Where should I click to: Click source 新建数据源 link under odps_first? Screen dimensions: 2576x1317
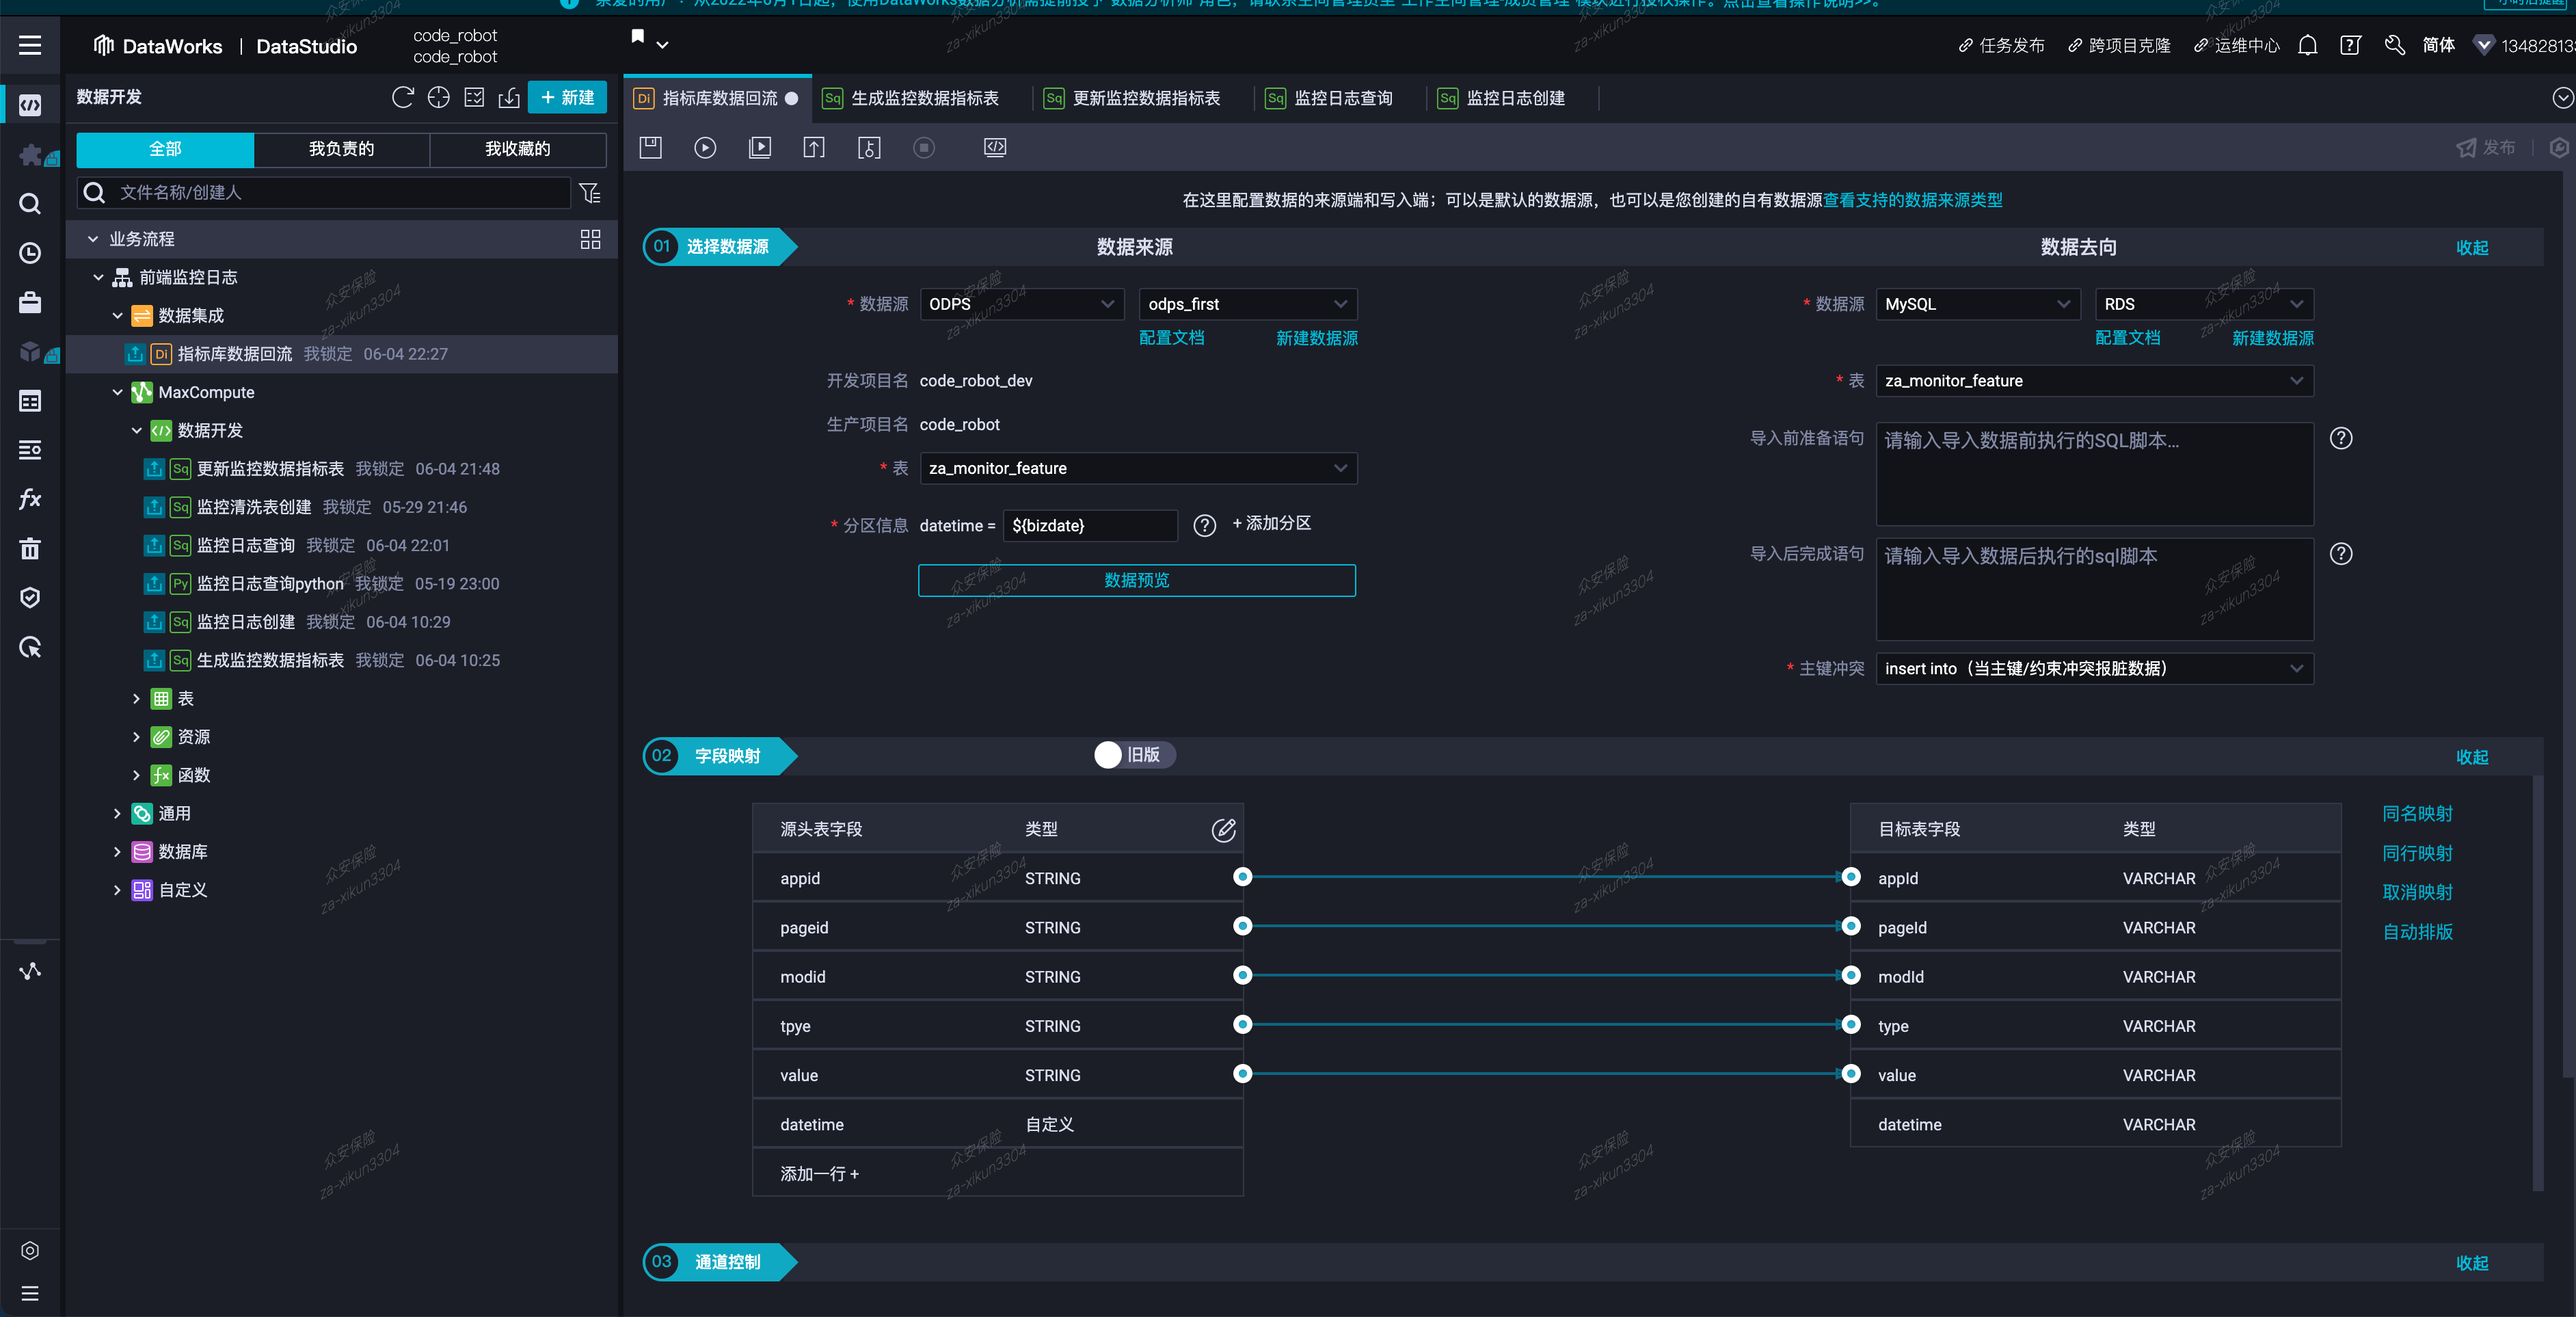pyautogui.click(x=1316, y=338)
